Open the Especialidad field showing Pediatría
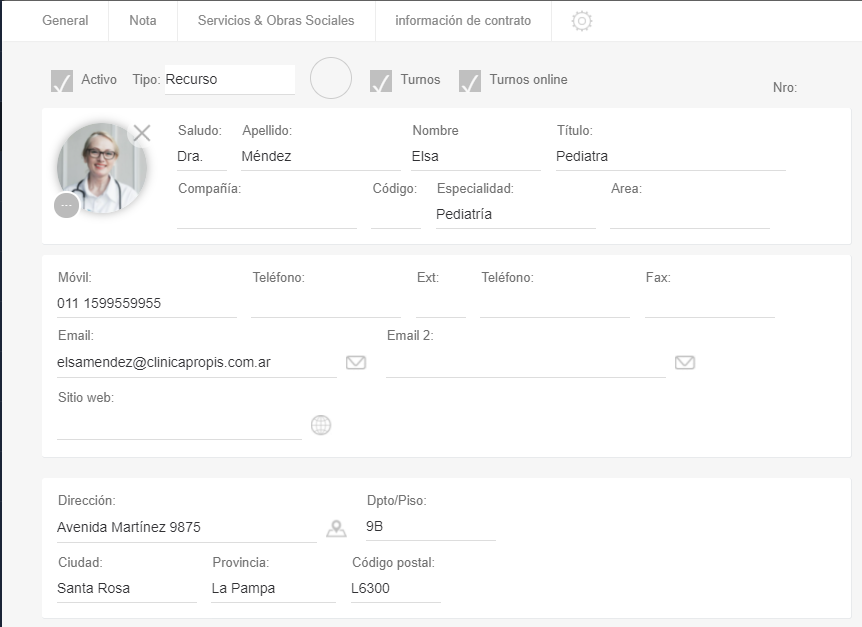 [515, 214]
